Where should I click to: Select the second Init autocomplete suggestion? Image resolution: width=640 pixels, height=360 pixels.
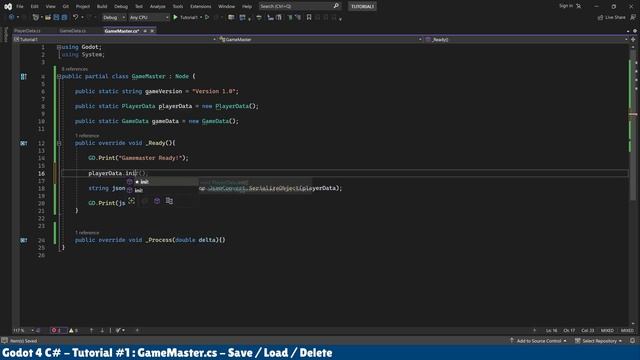point(162,191)
